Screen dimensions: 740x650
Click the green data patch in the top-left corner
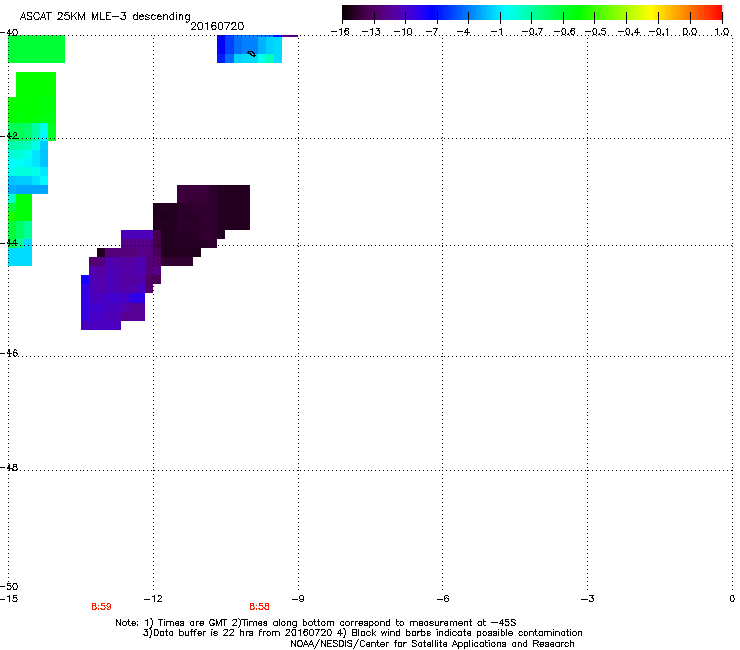(36, 49)
